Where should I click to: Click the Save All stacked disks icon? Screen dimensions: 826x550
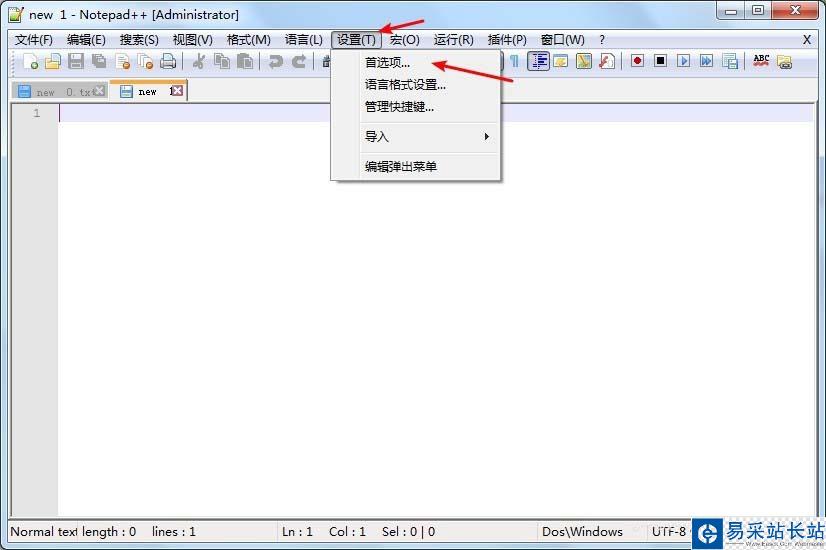[99, 62]
